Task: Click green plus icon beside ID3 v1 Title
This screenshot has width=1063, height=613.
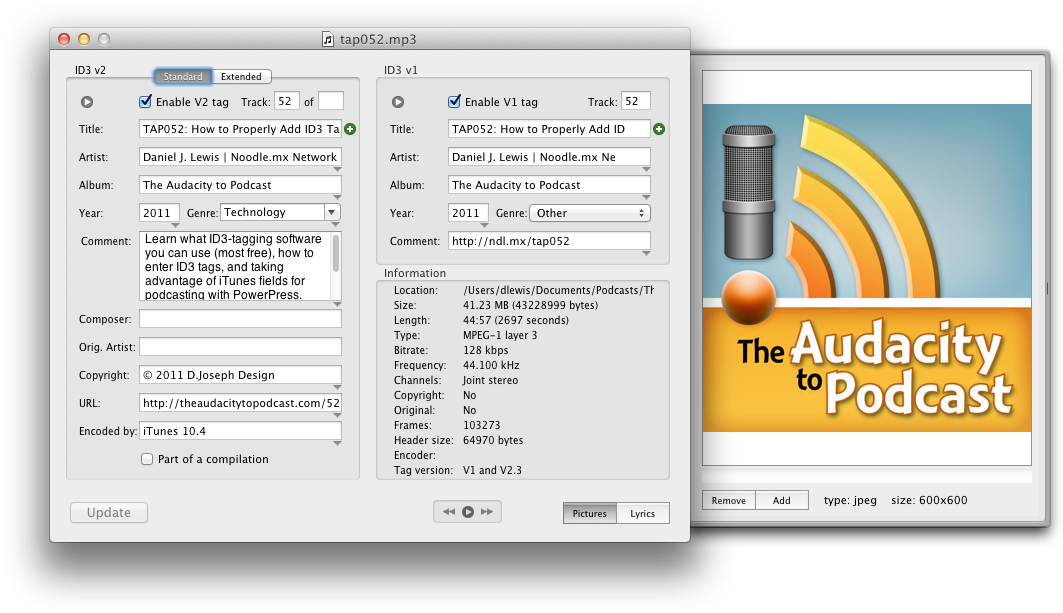Action: click(659, 129)
